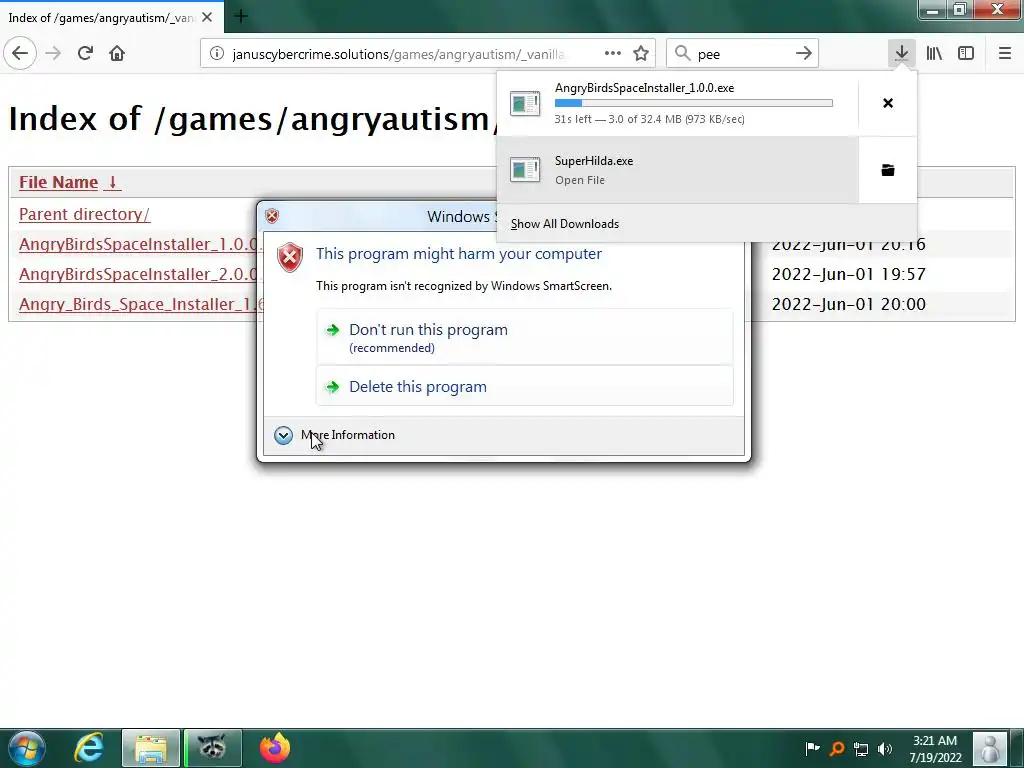This screenshot has height=768, width=1024.
Task: Click the URL address field
Action: [x=399, y=54]
